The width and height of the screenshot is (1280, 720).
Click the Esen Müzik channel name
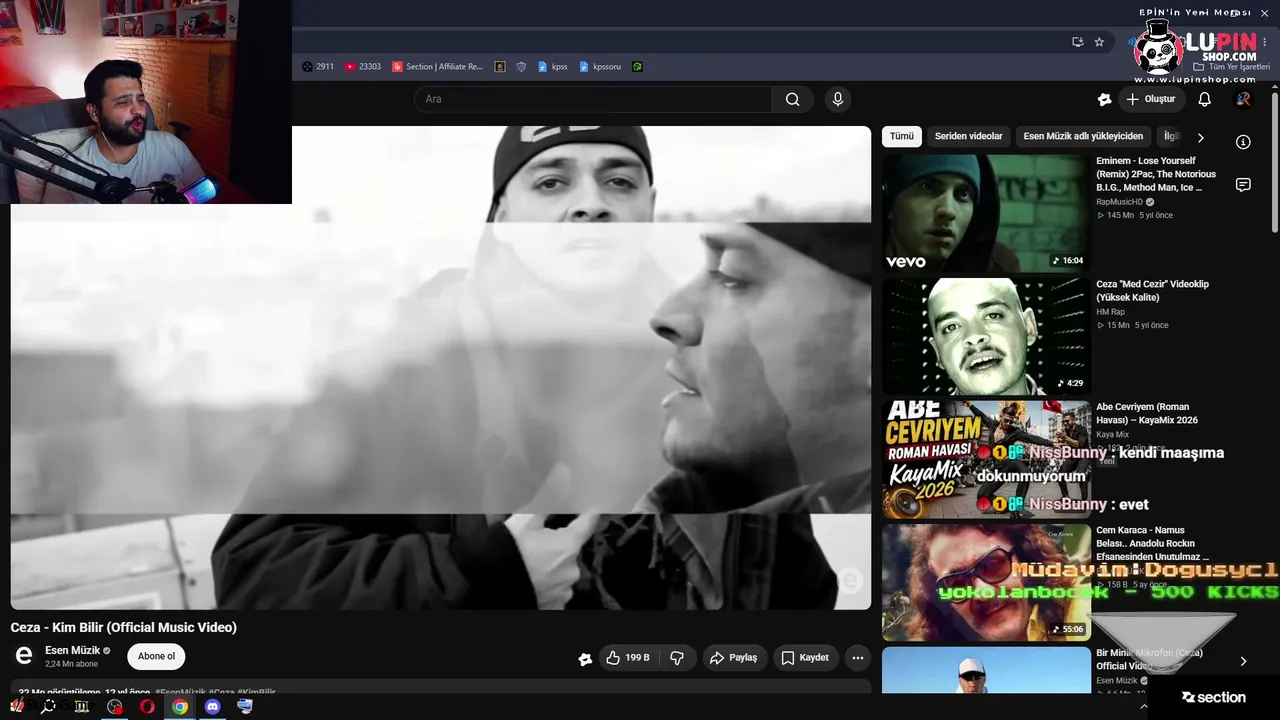(x=72, y=651)
